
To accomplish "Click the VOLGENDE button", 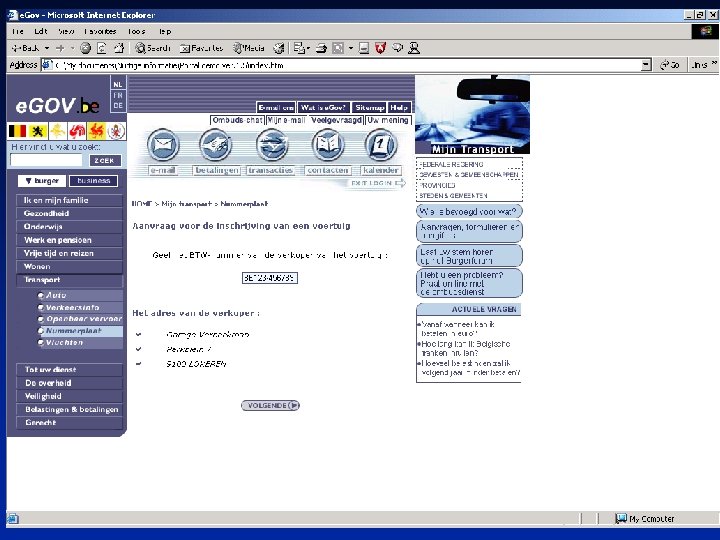I will click(x=270, y=405).
